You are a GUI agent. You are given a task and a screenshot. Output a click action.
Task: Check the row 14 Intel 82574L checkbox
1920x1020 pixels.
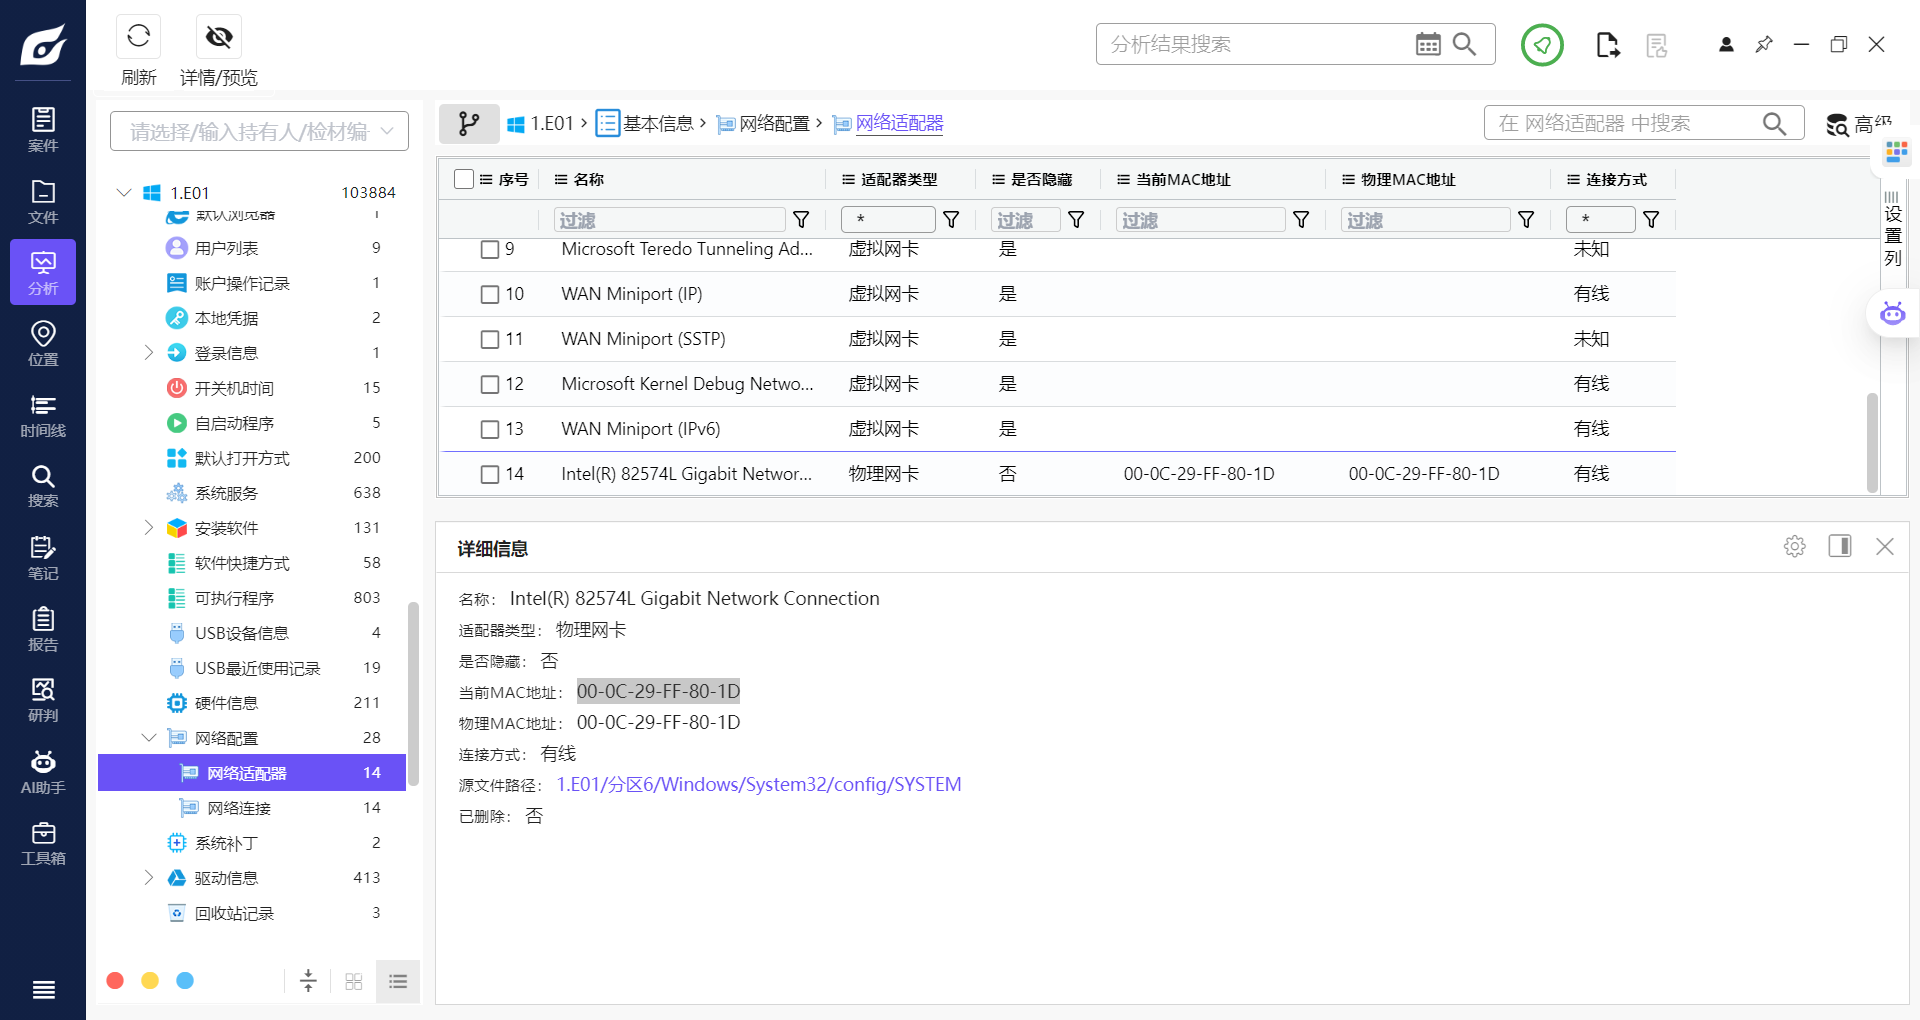click(490, 474)
